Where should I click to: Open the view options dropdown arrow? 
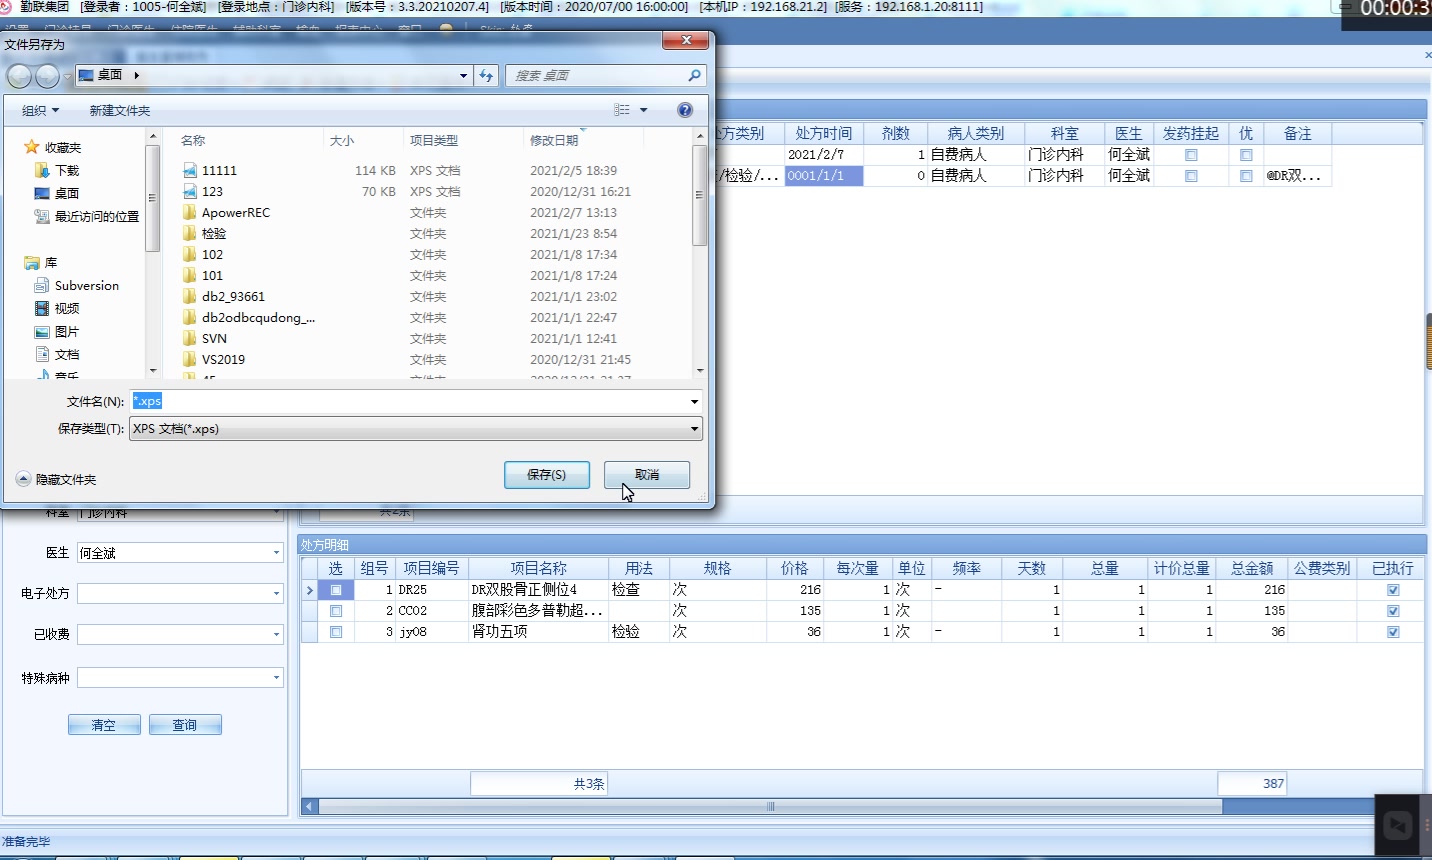click(643, 110)
